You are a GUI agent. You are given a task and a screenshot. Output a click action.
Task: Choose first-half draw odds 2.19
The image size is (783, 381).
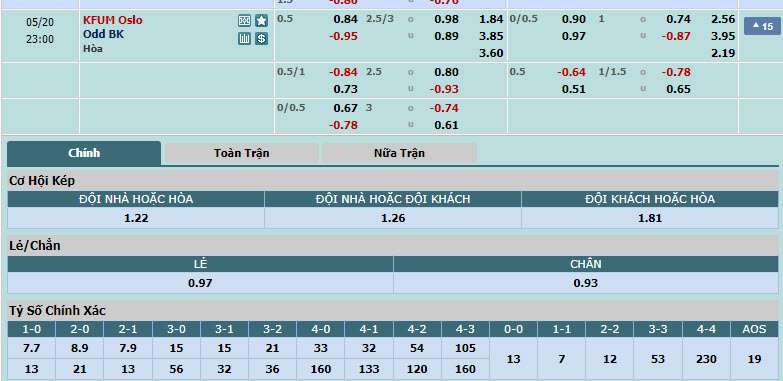pos(723,53)
